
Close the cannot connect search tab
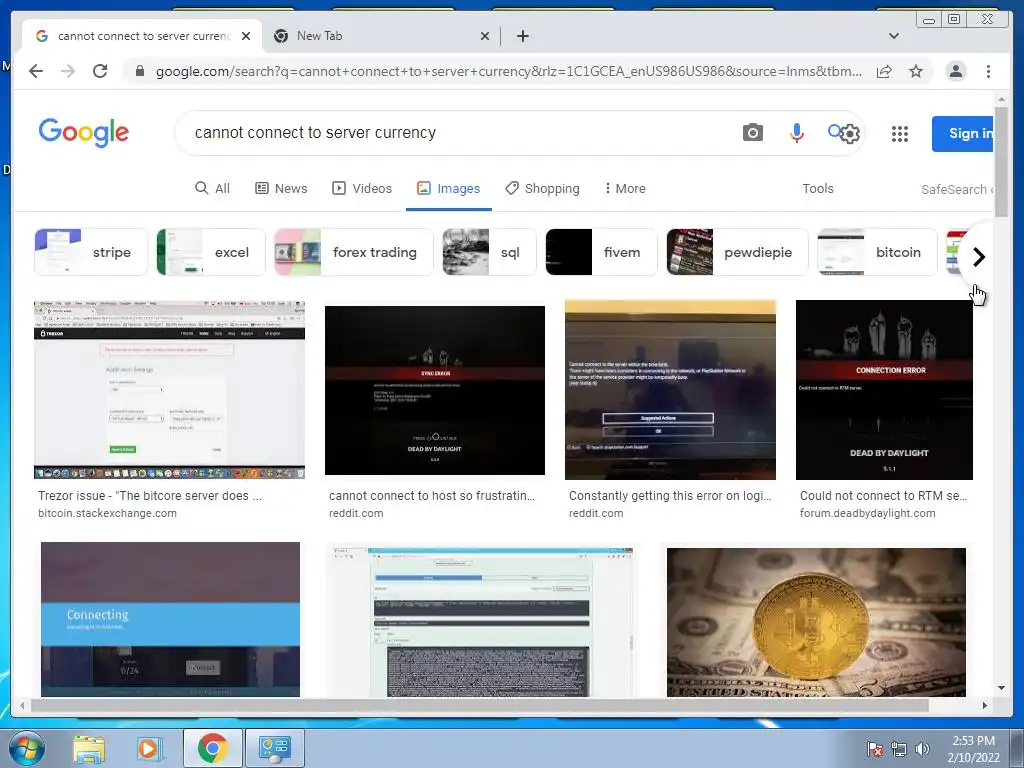coord(246,36)
